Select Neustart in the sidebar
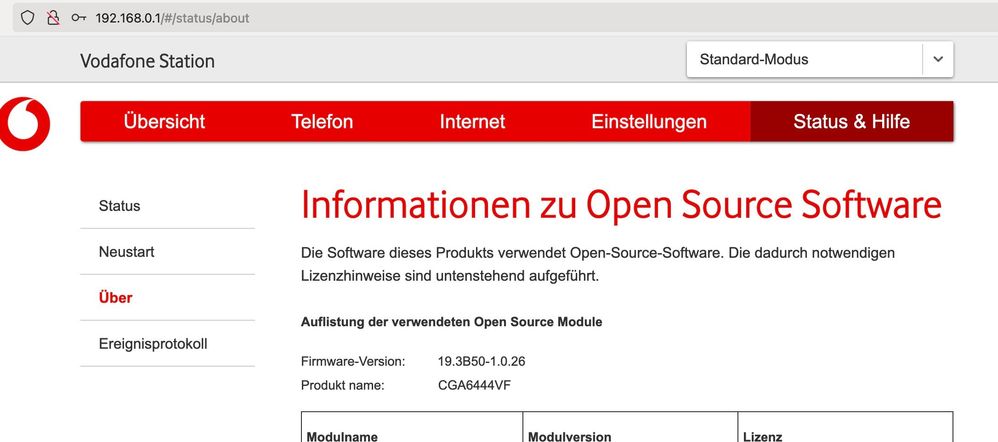The height and width of the screenshot is (442, 998). (167, 252)
